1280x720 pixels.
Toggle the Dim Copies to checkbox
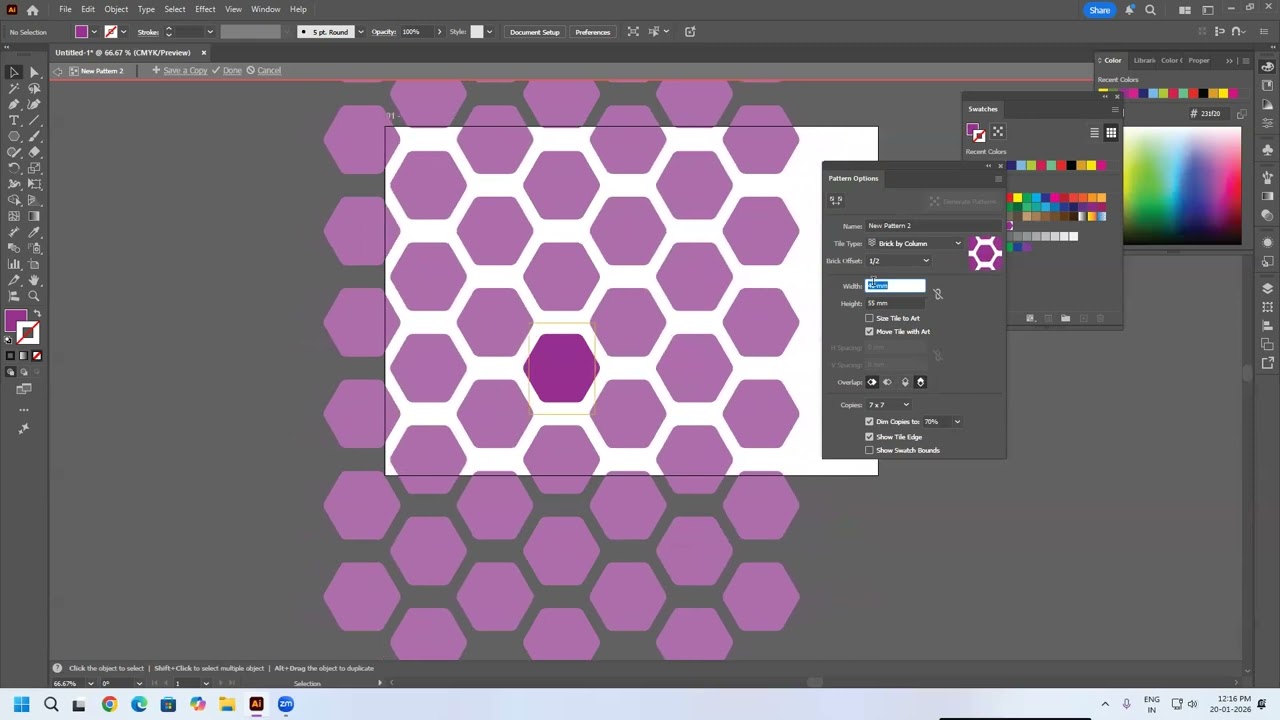click(869, 421)
